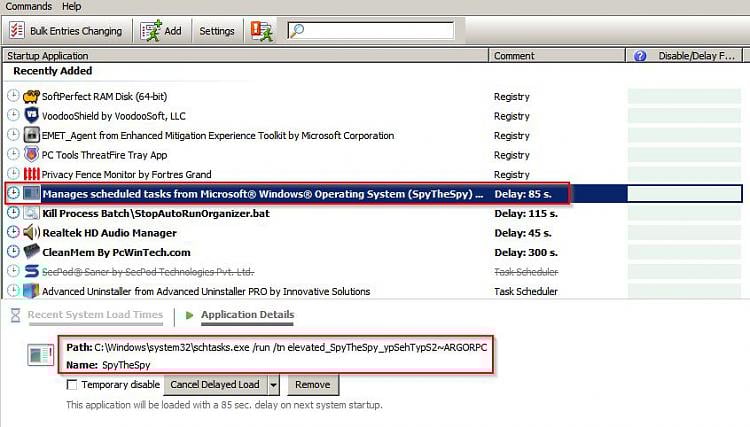This screenshot has height=427, width=750.
Task: Select Advanced Uninstaller PRO startup entry
Action: 206,292
